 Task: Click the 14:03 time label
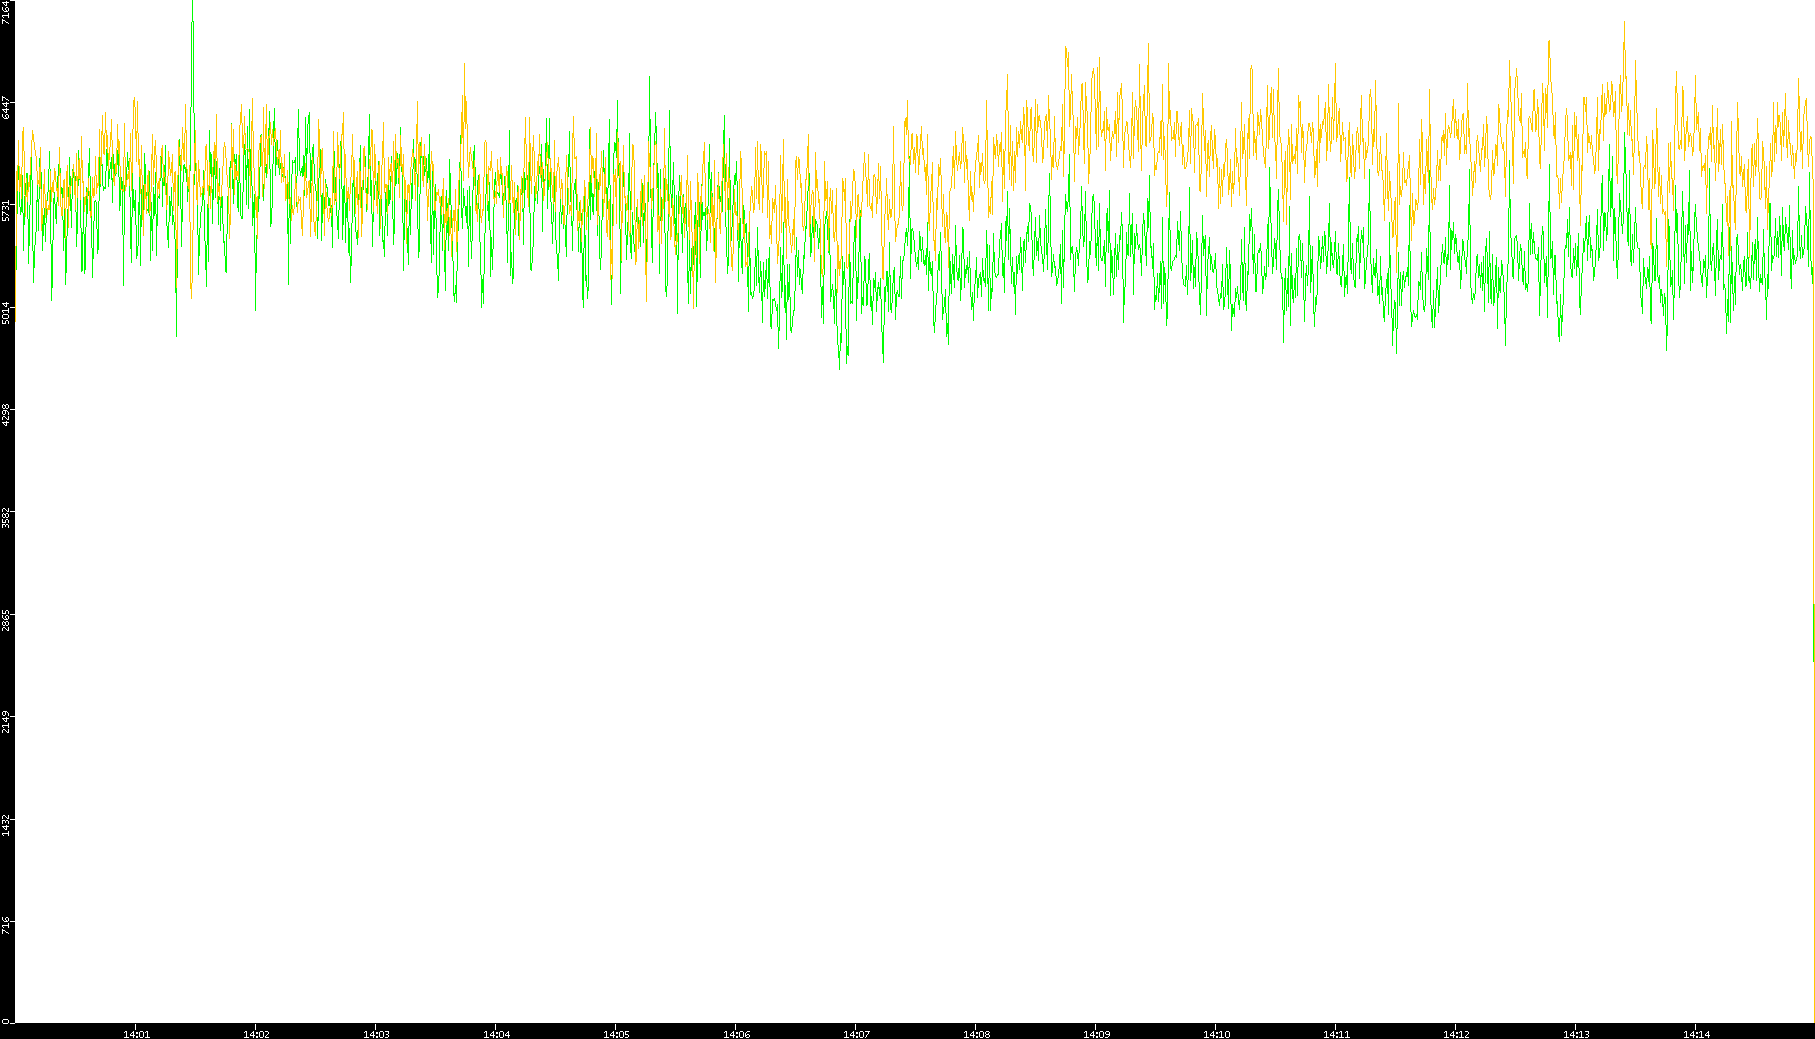point(376,1033)
